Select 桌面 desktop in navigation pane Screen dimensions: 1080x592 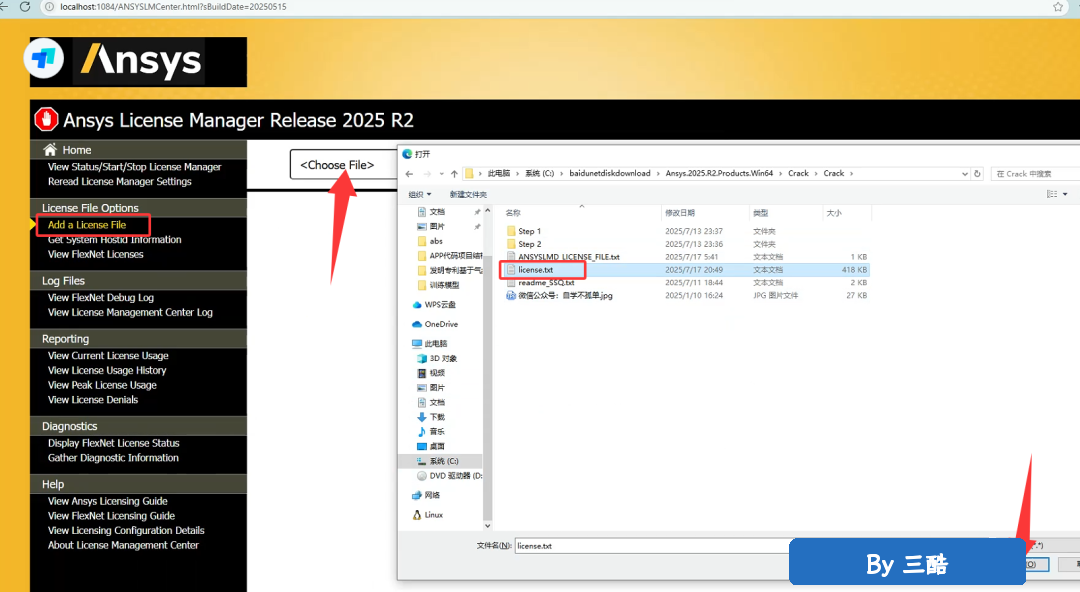(x=431, y=447)
